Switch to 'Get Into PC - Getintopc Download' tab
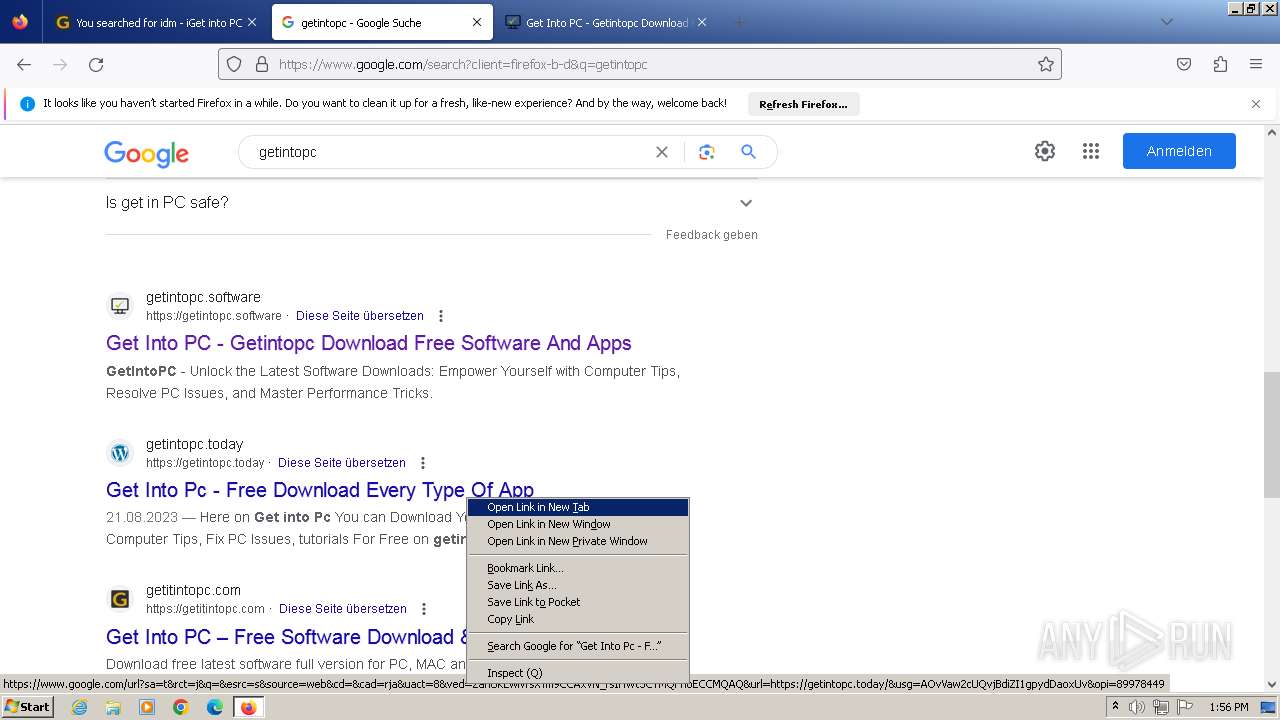Screen dimensions: 1280x720 tap(604, 22)
